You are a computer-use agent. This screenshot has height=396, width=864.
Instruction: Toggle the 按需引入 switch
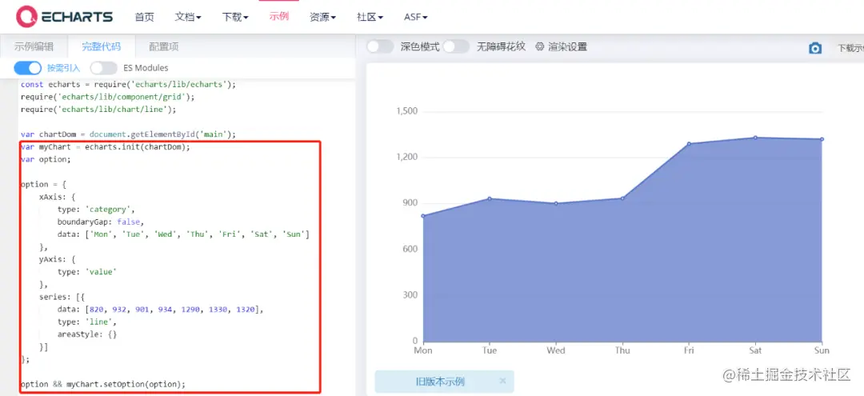click(x=28, y=68)
